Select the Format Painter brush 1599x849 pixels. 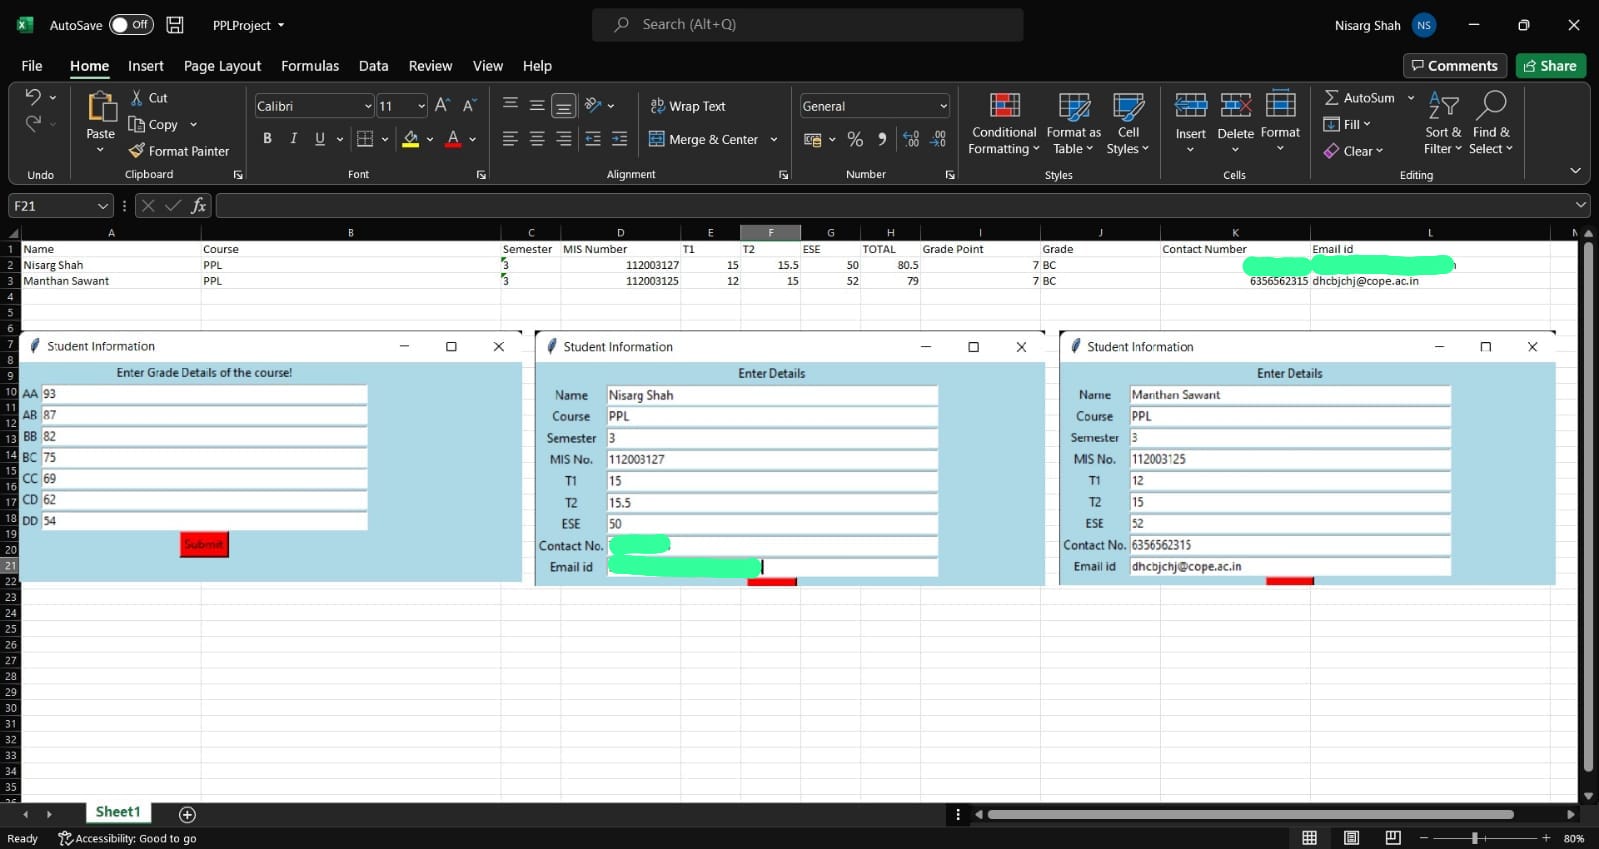tap(179, 151)
